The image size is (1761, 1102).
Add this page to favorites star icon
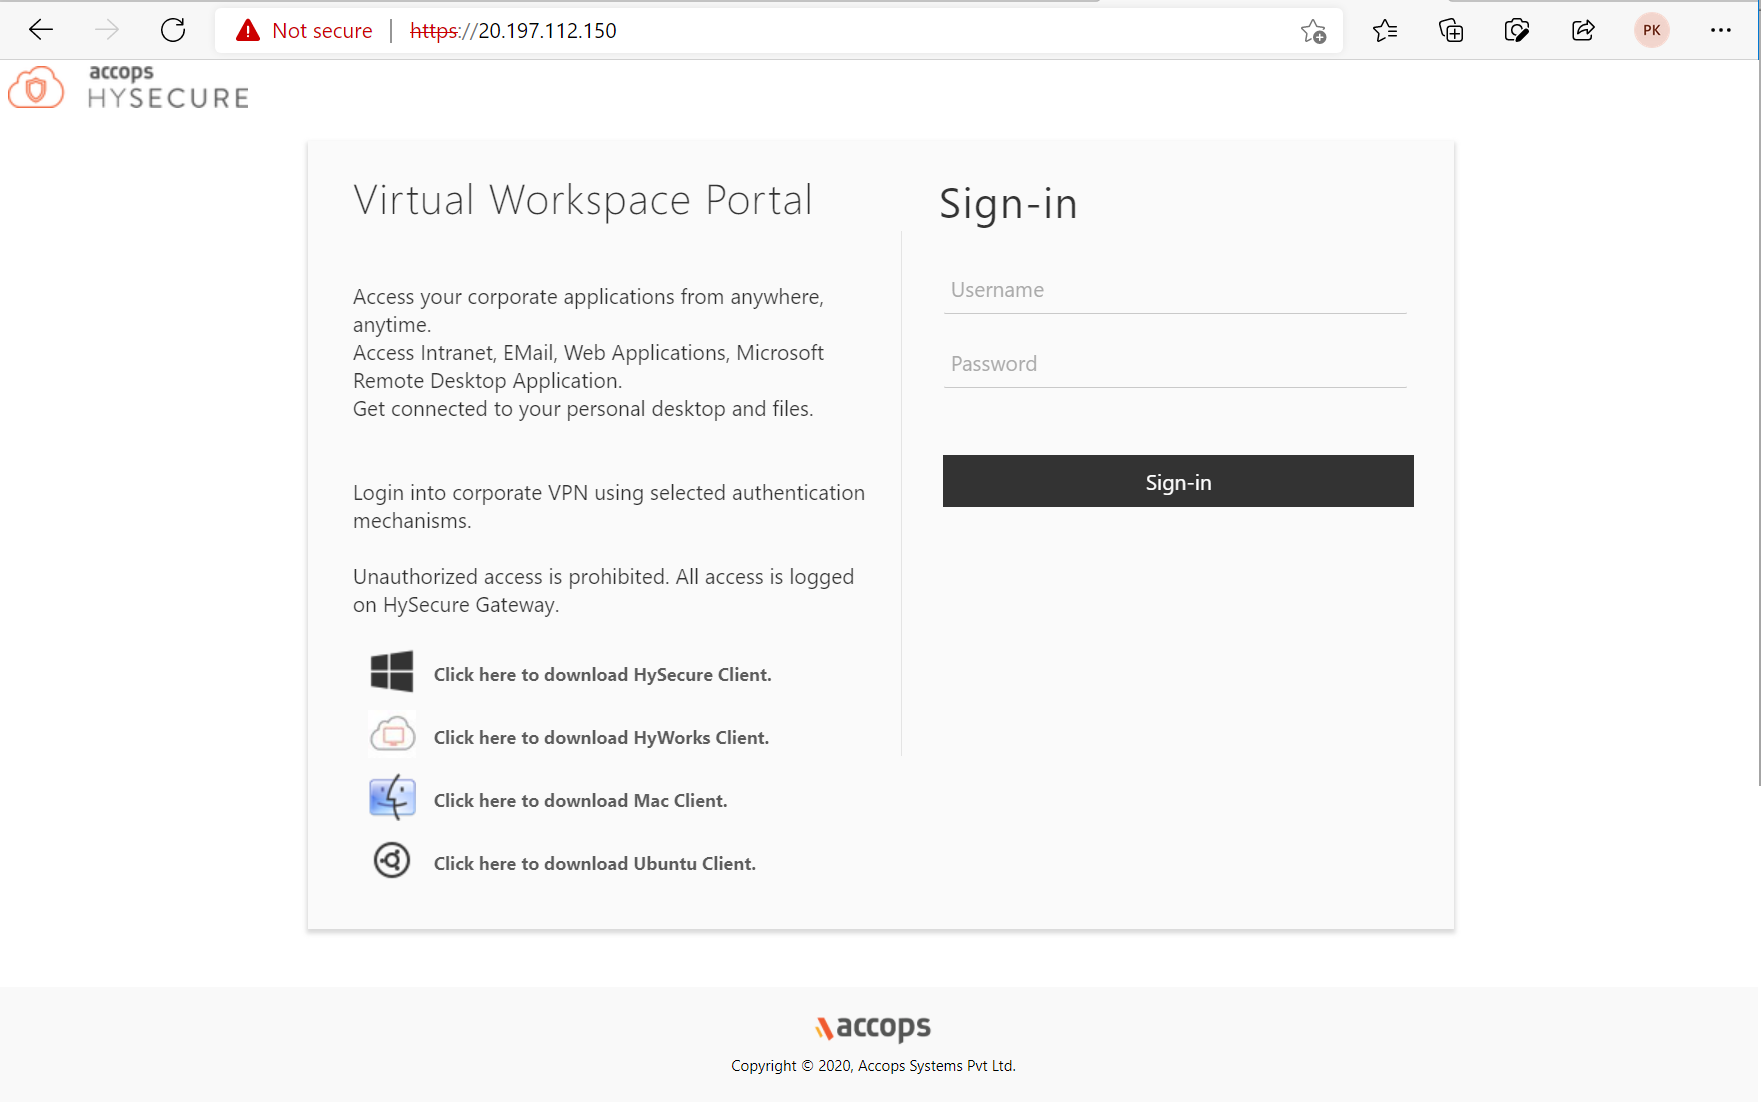point(1313,31)
